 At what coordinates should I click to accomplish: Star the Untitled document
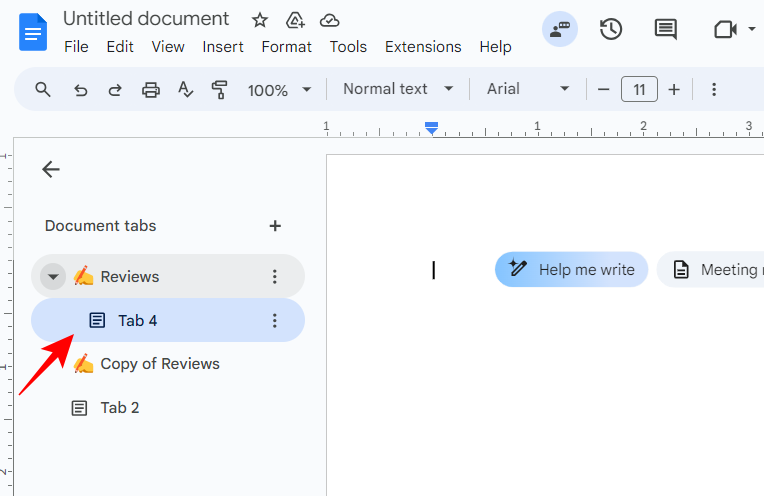(260, 20)
